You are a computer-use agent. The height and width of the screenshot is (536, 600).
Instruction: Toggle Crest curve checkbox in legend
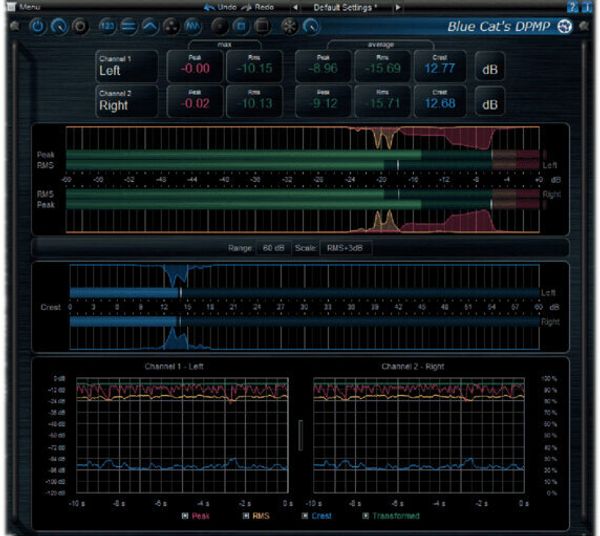[x=305, y=516]
